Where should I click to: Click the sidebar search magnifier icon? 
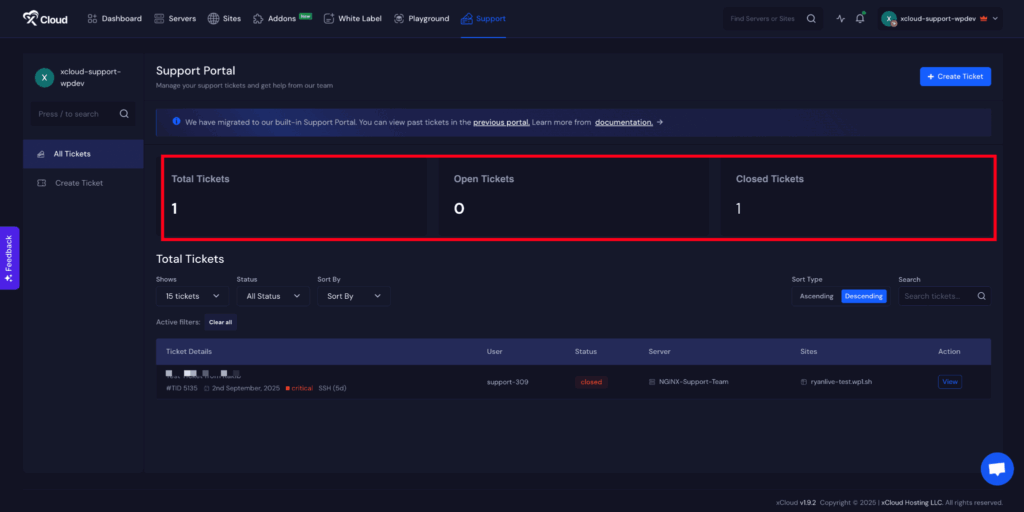coord(124,114)
